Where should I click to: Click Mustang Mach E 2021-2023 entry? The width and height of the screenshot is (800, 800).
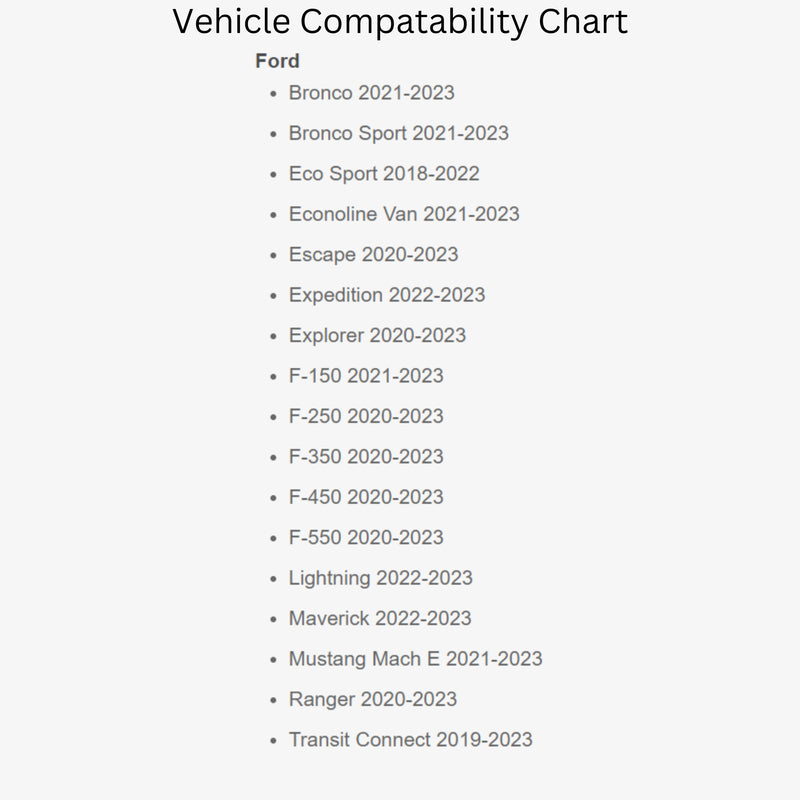click(415, 659)
